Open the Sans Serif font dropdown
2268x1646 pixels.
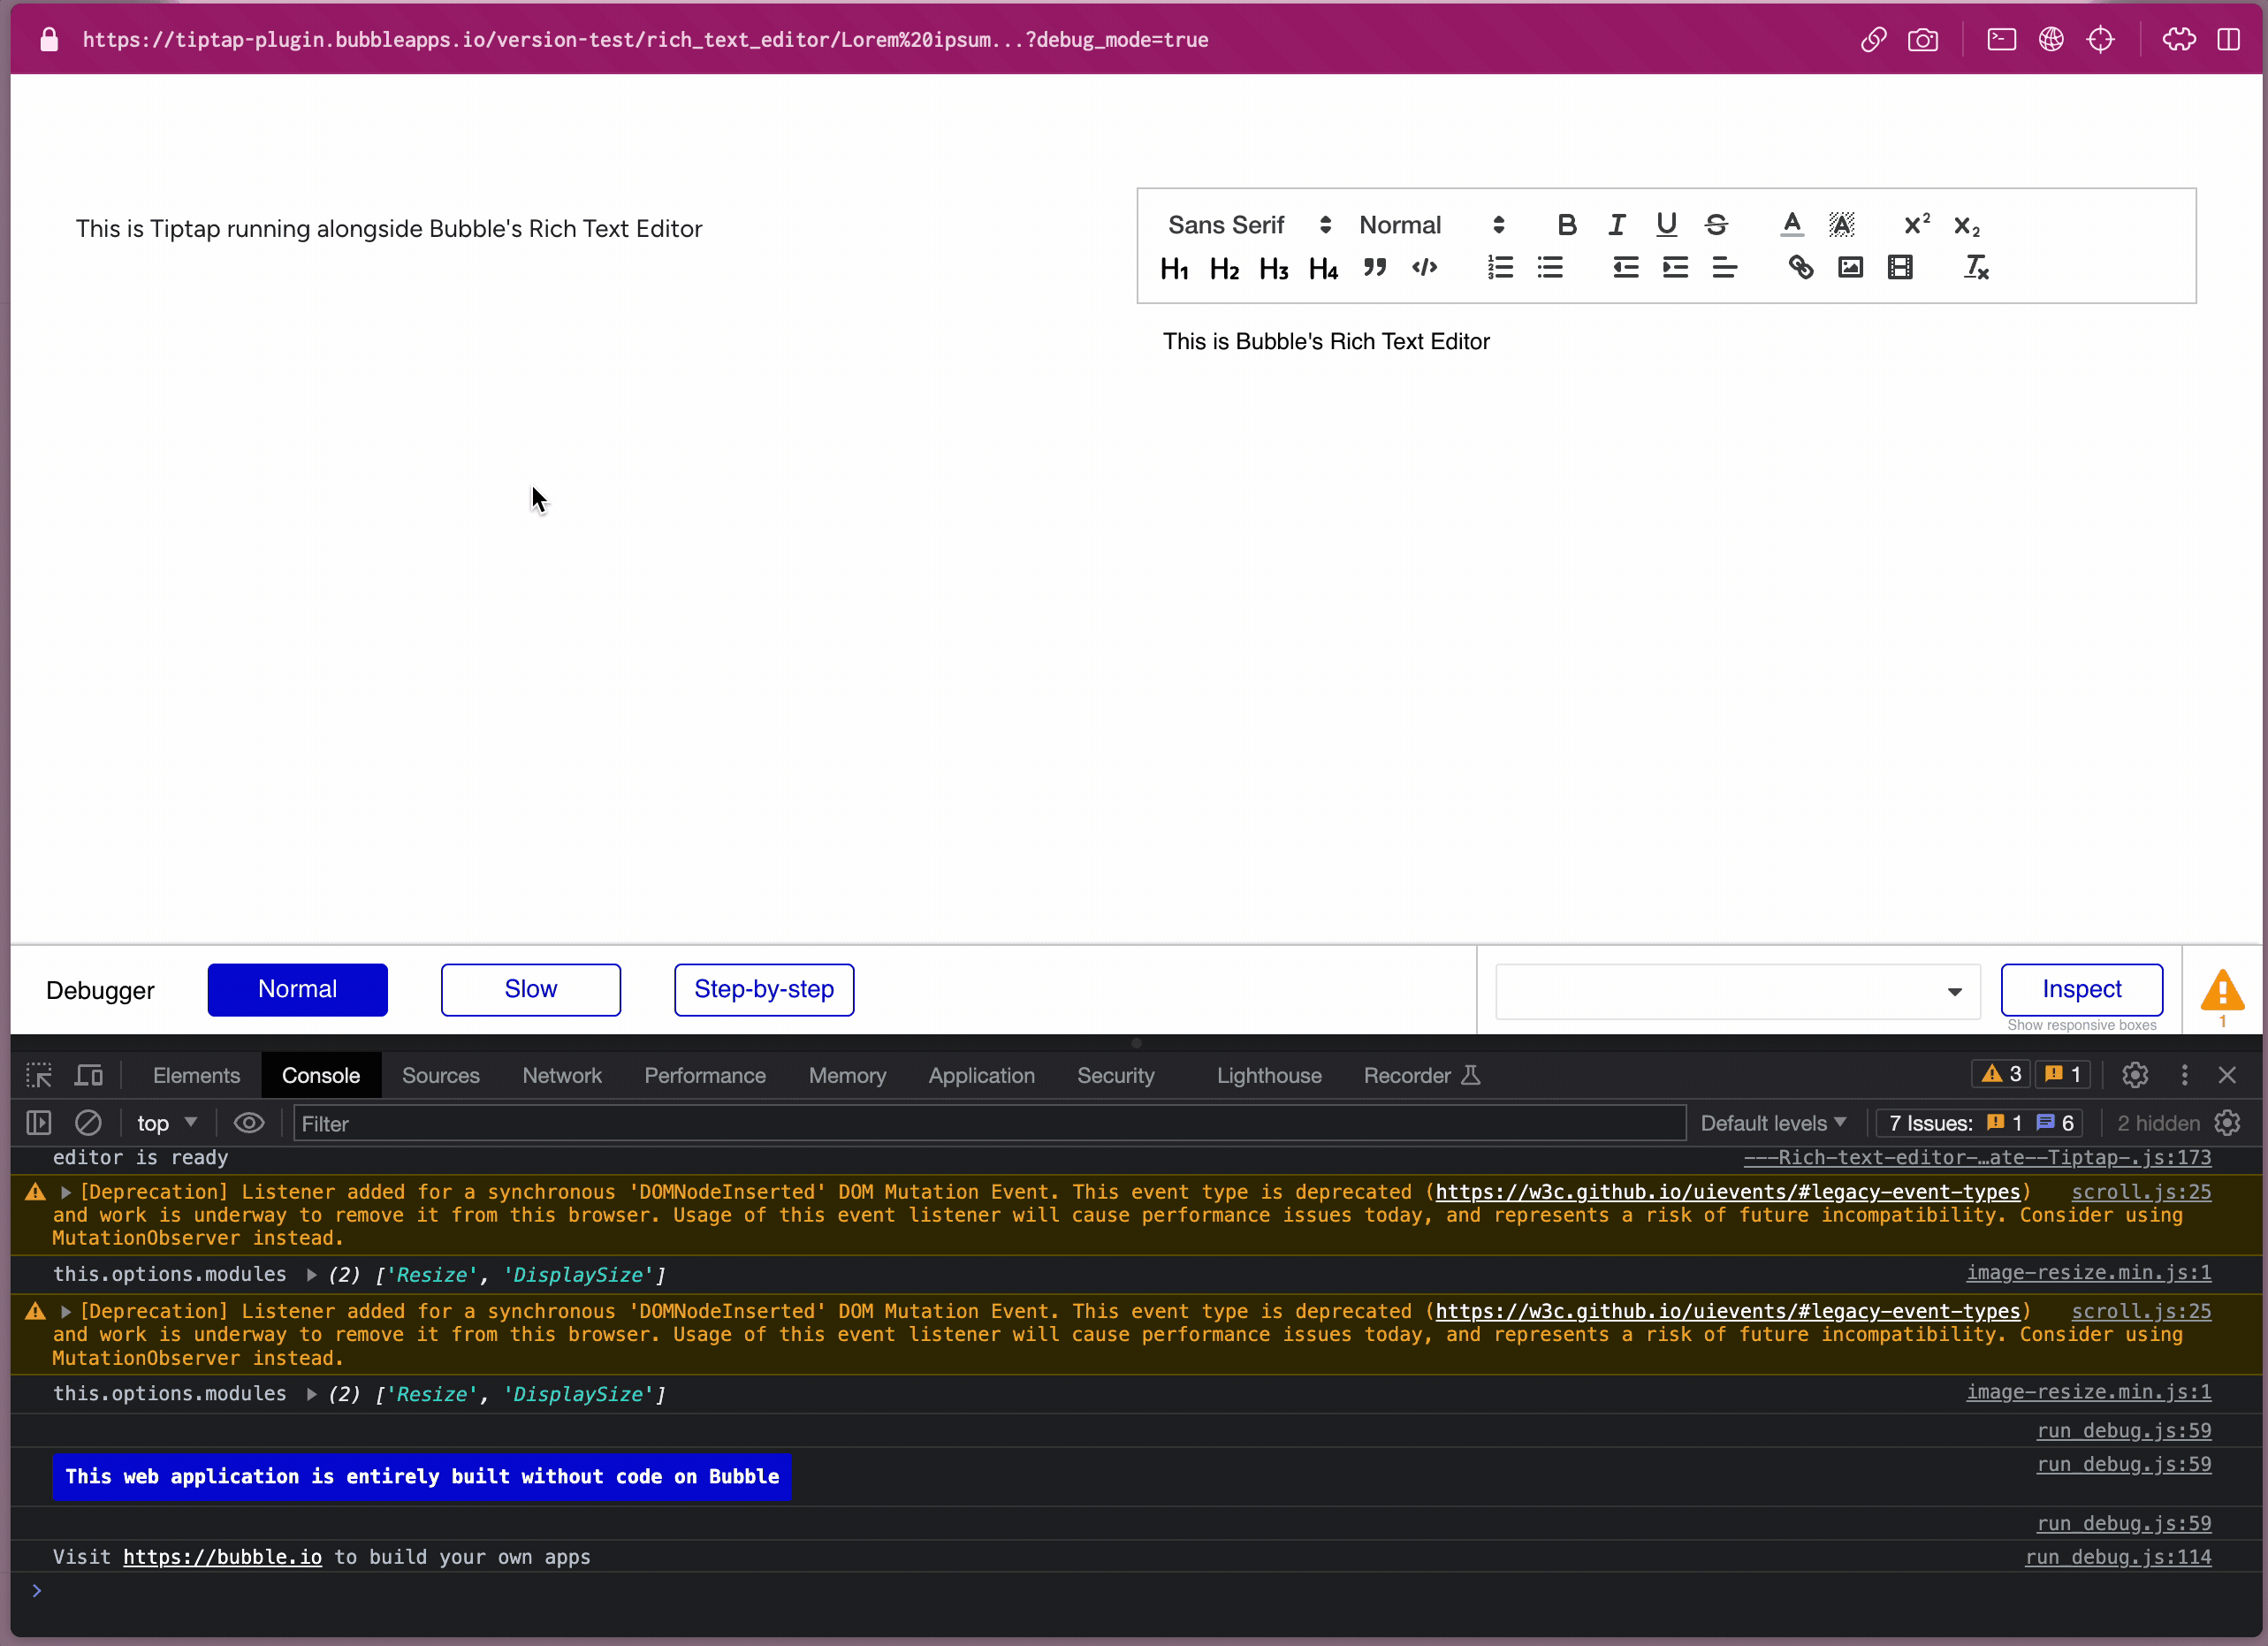coord(1248,225)
